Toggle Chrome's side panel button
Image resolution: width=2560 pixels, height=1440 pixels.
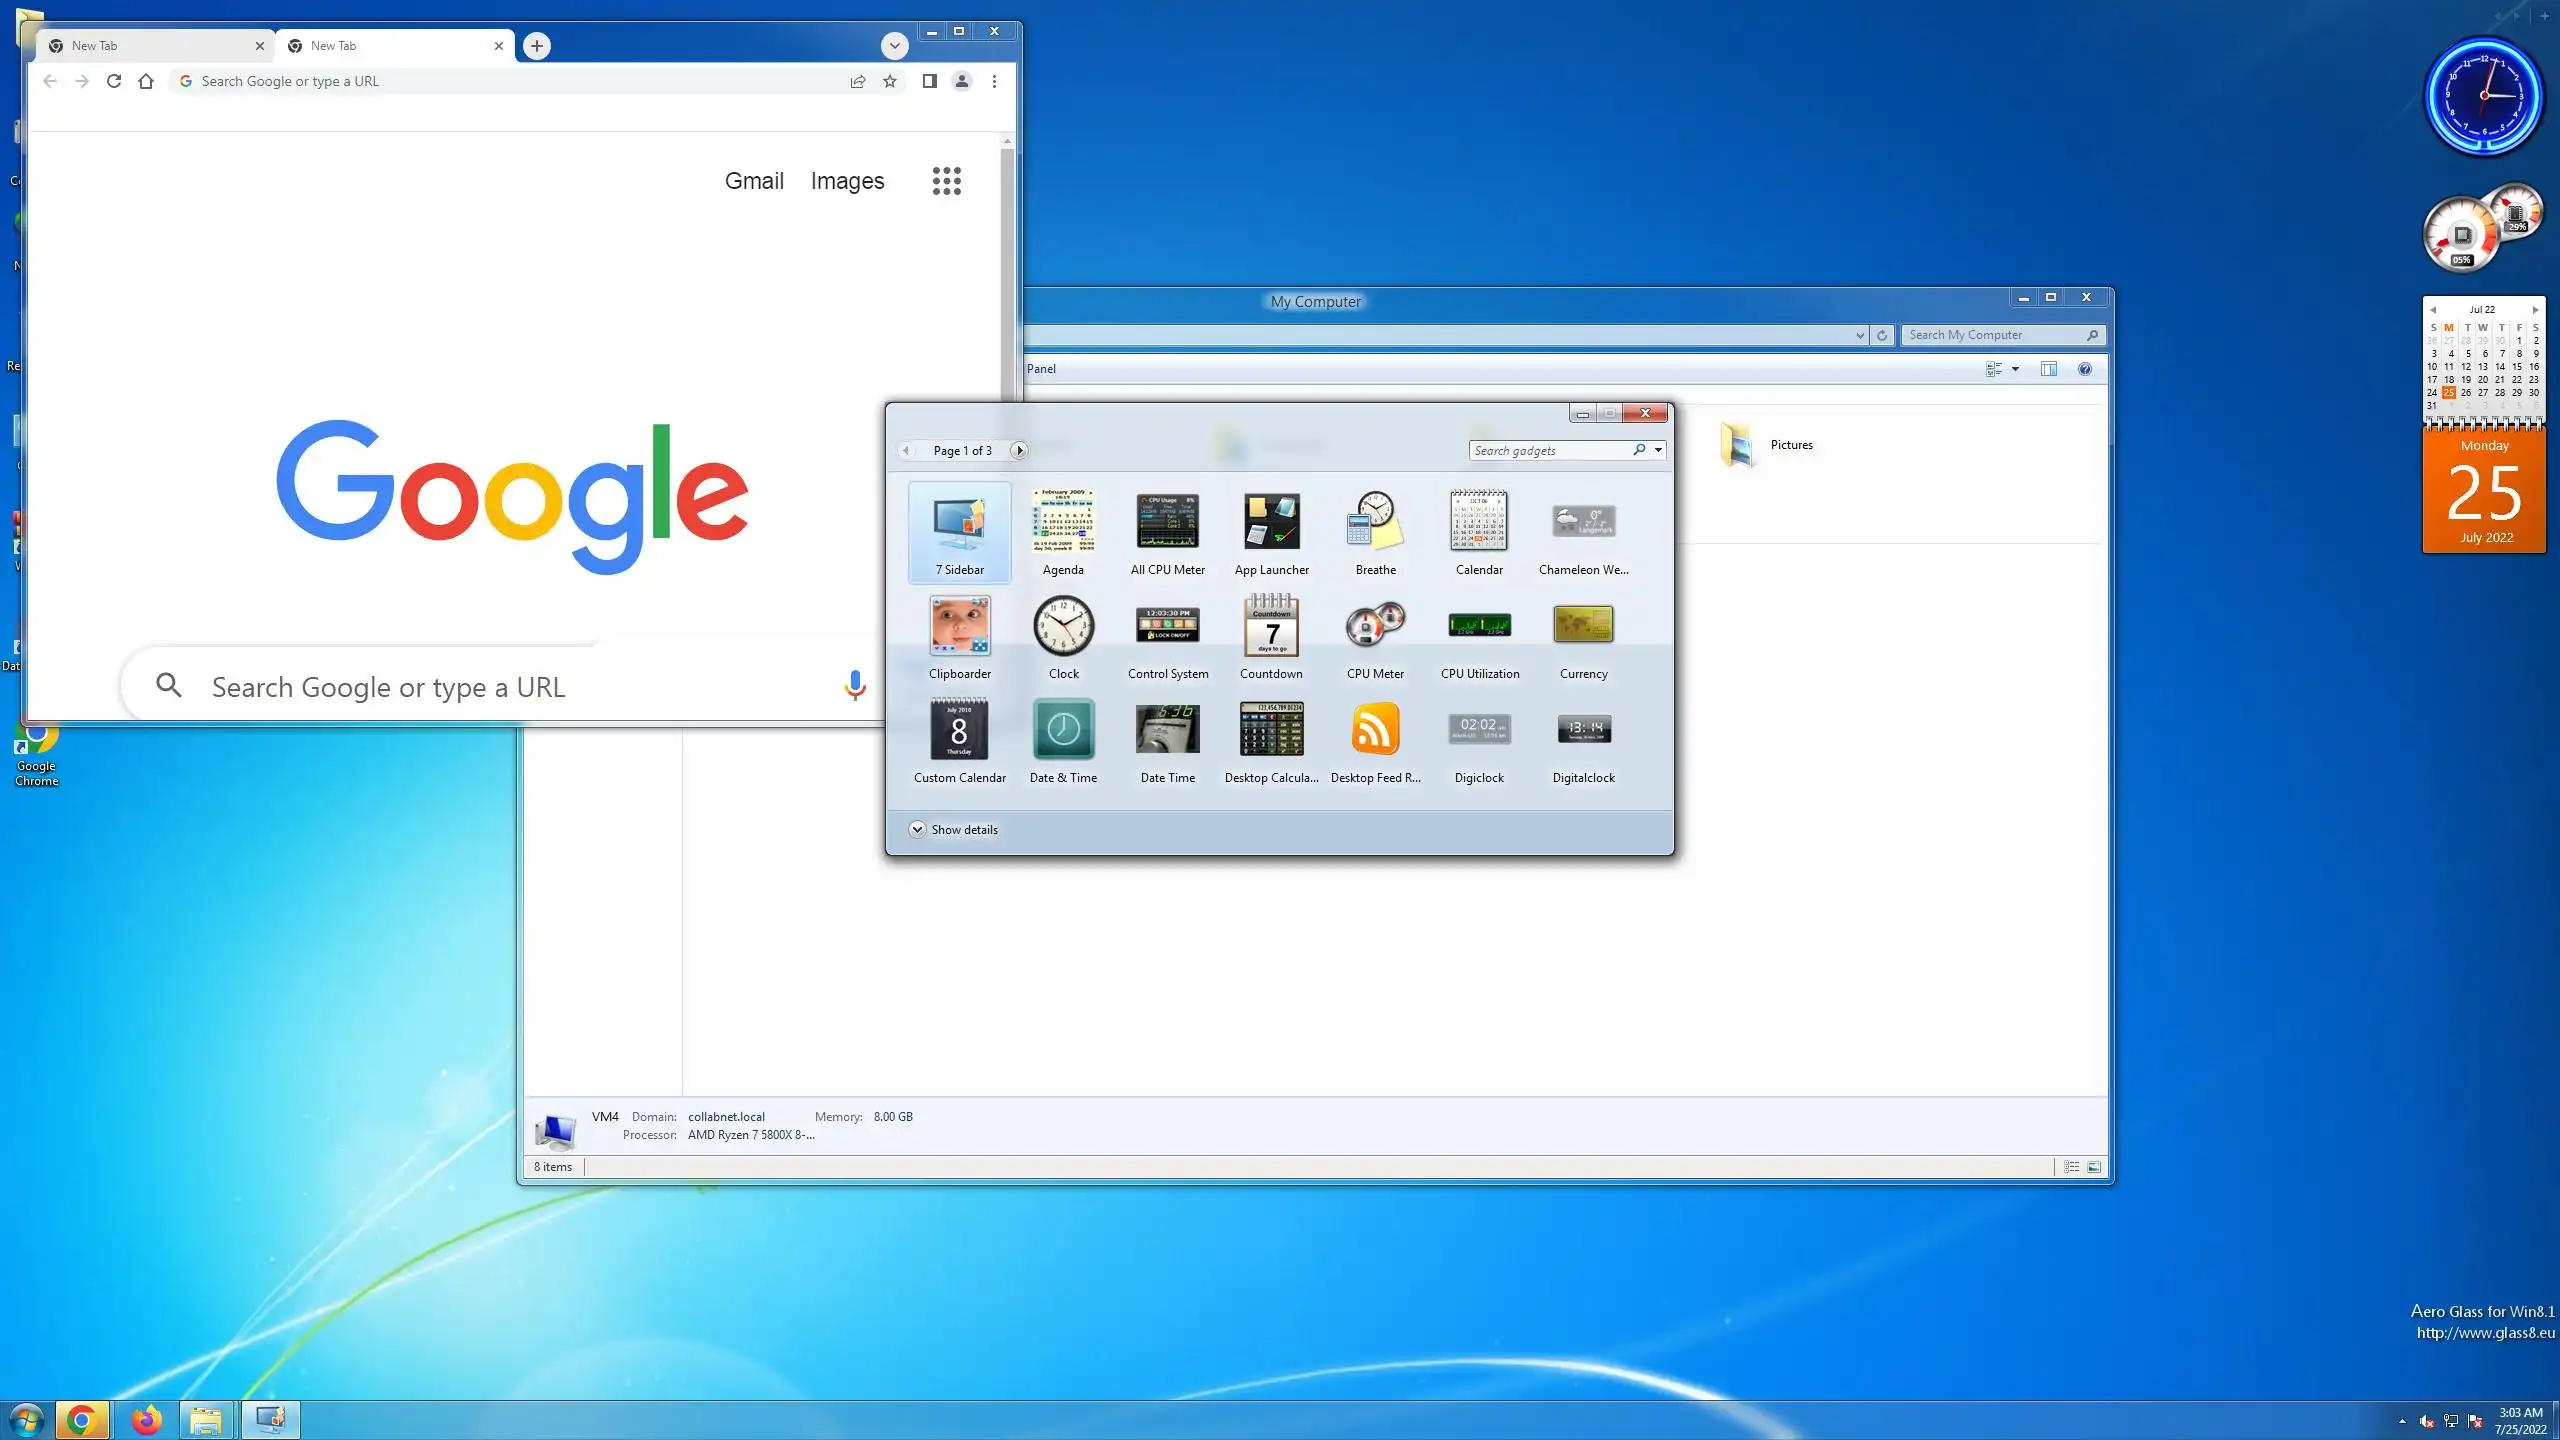pyautogui.click(x=929, y=82)
